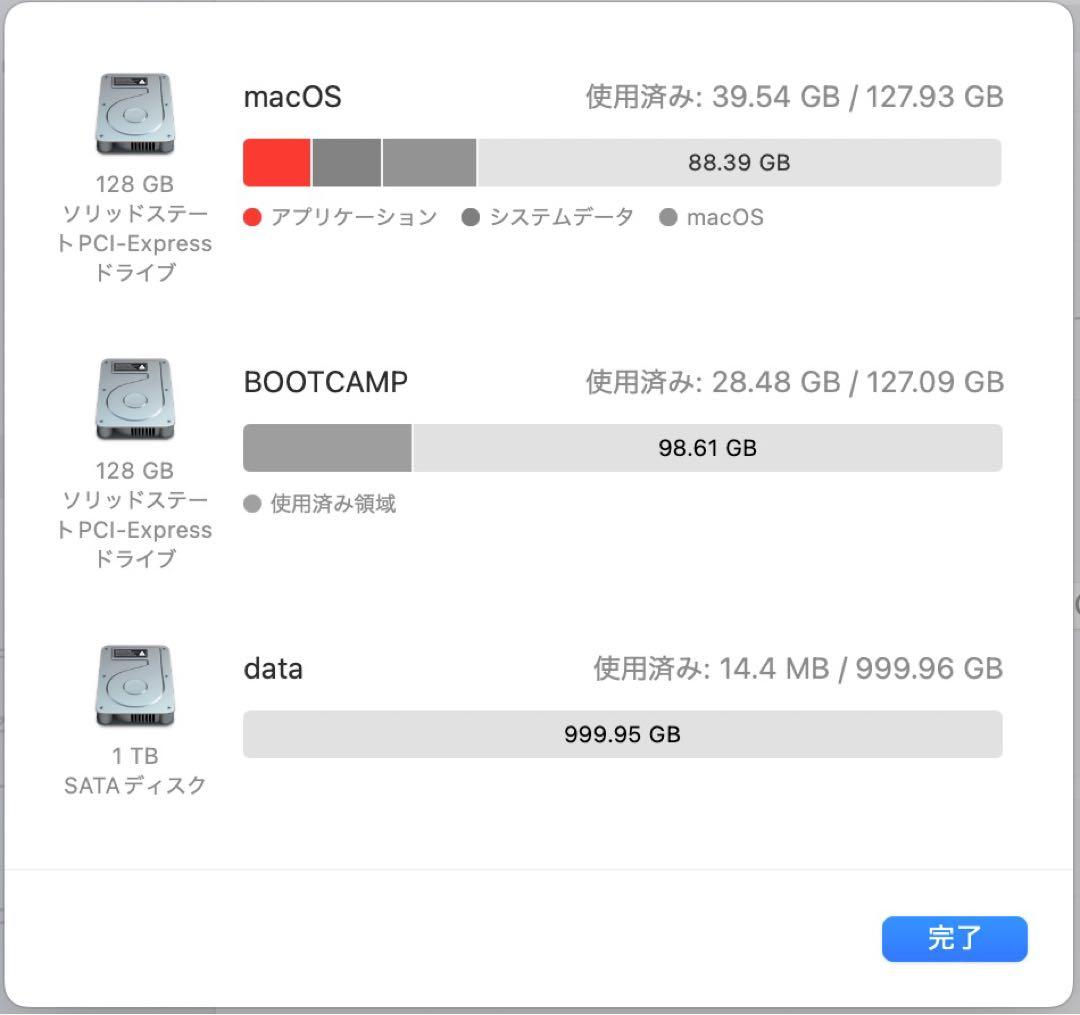Viewport: 1080px width, 1015px height.
Task: Select the BOOTCAMP volume title
Action: [x=325, y=382]
